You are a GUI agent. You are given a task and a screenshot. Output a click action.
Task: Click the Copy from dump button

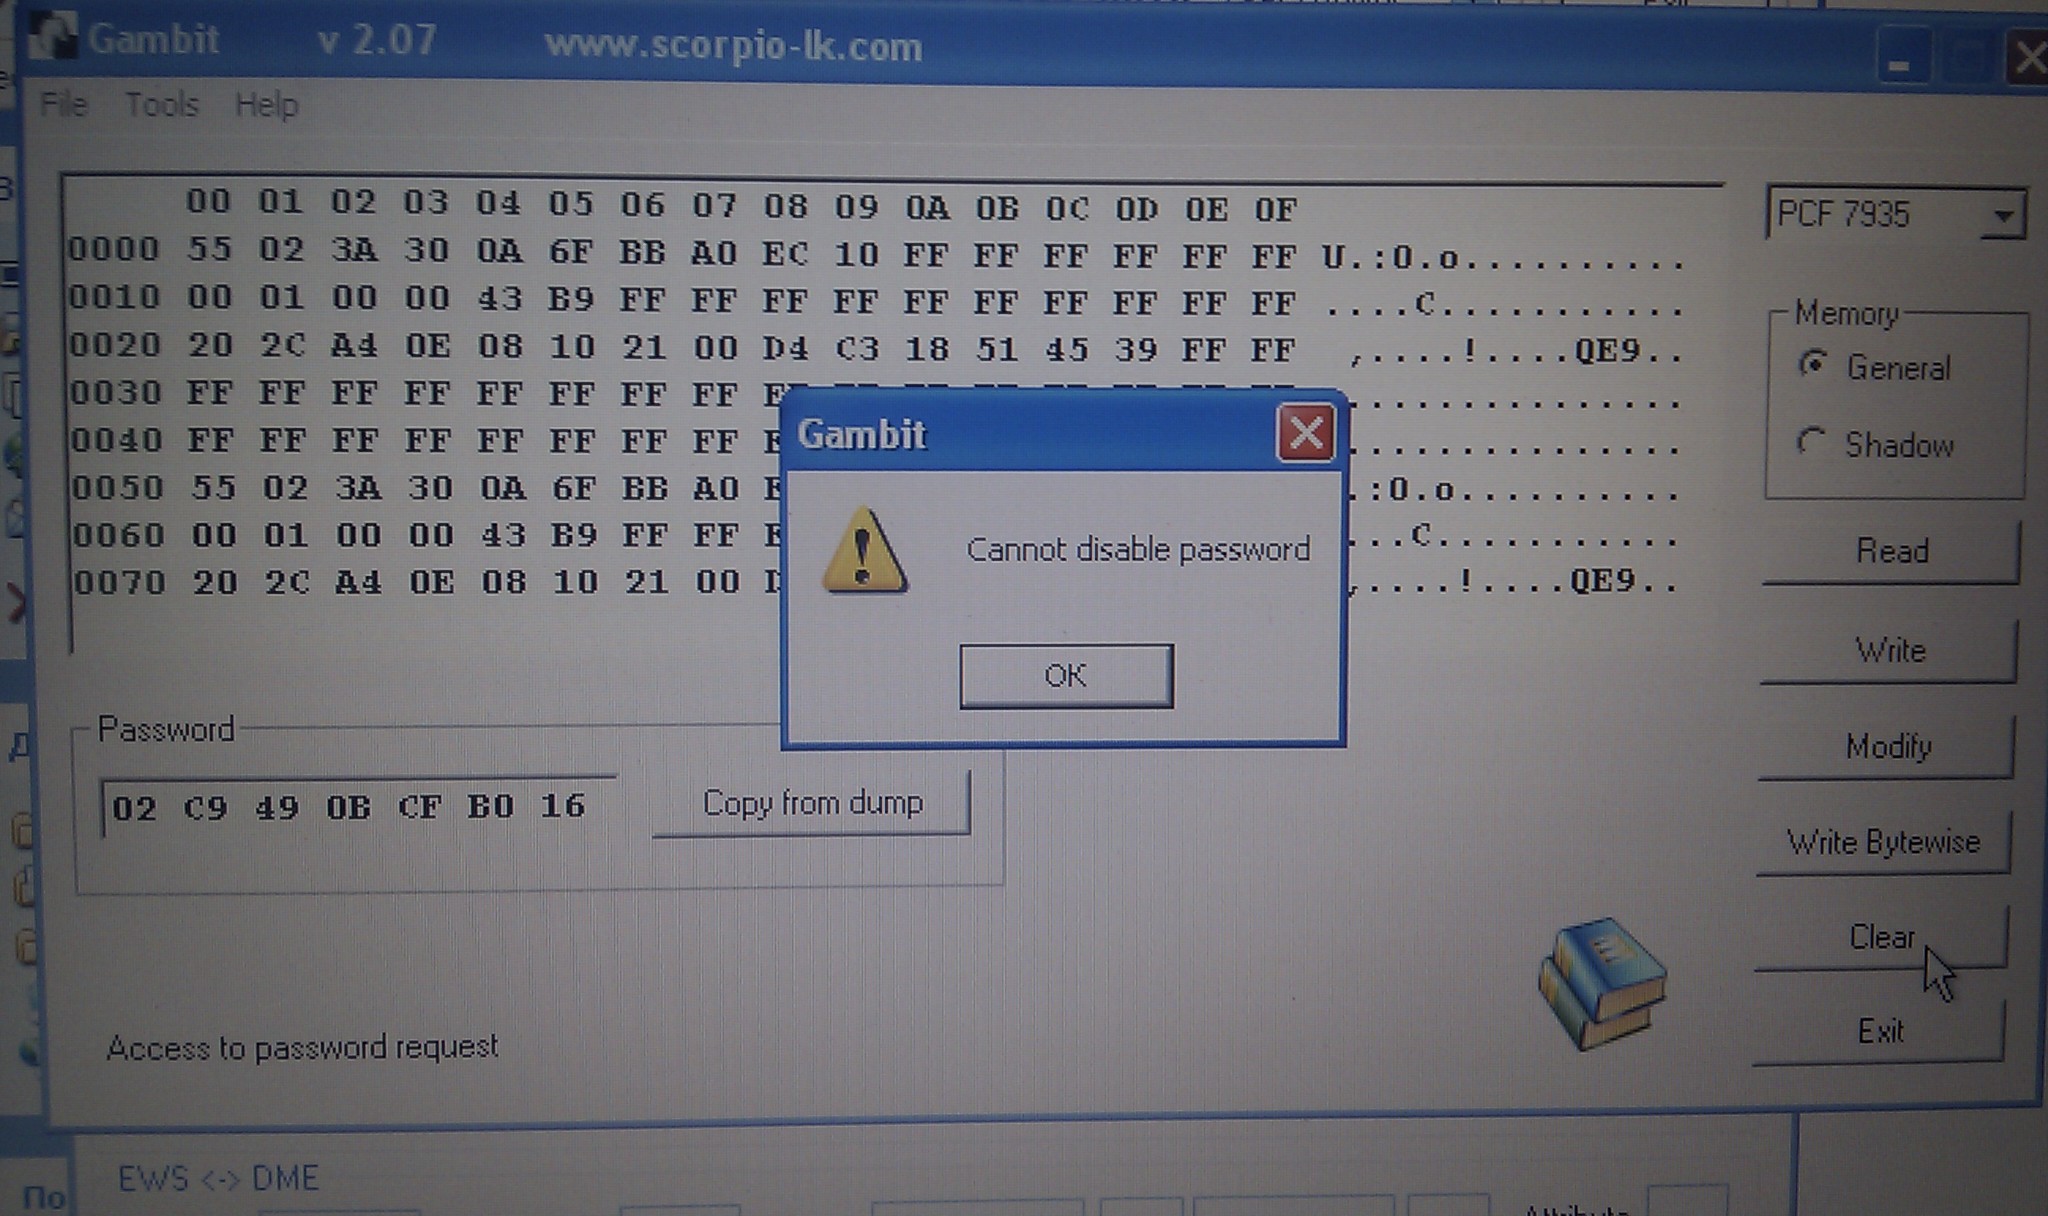[x=811, y=803]
